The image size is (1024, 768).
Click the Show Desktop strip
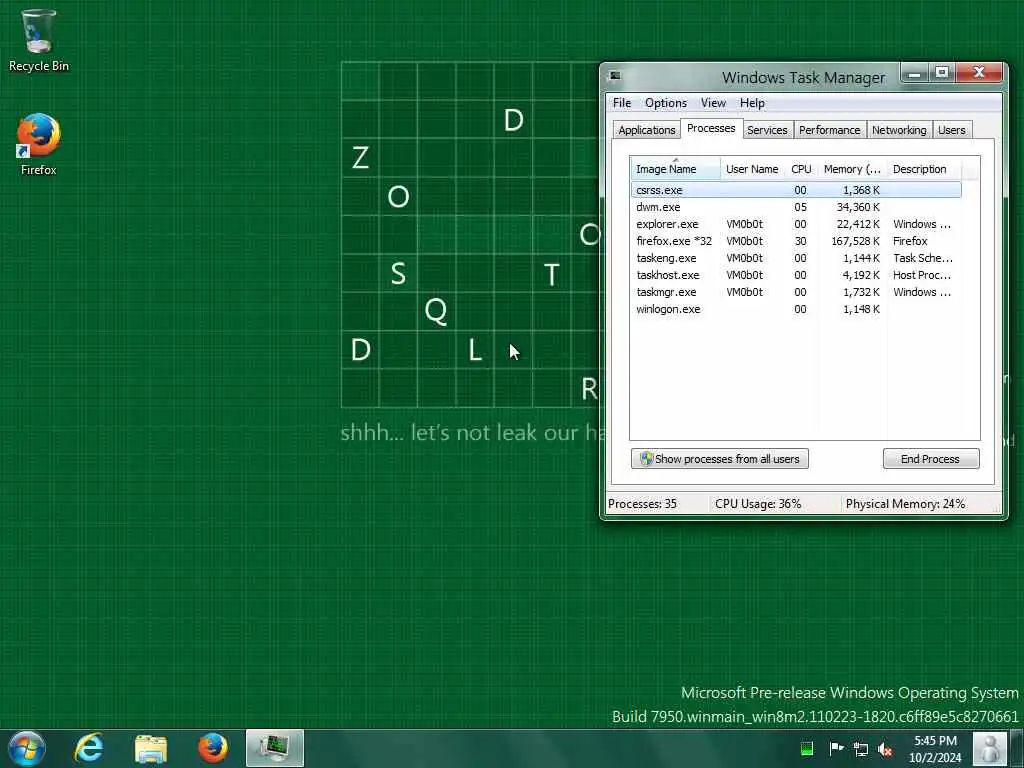tap(1016, 748)
